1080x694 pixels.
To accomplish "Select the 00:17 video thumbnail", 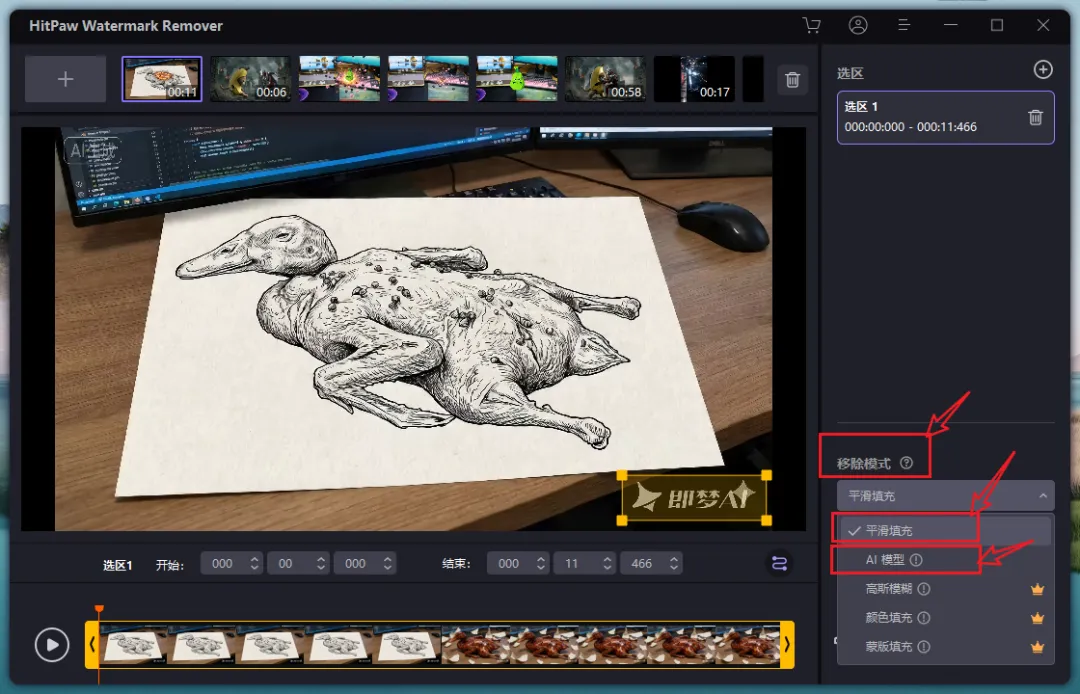I will coord(694,79).
